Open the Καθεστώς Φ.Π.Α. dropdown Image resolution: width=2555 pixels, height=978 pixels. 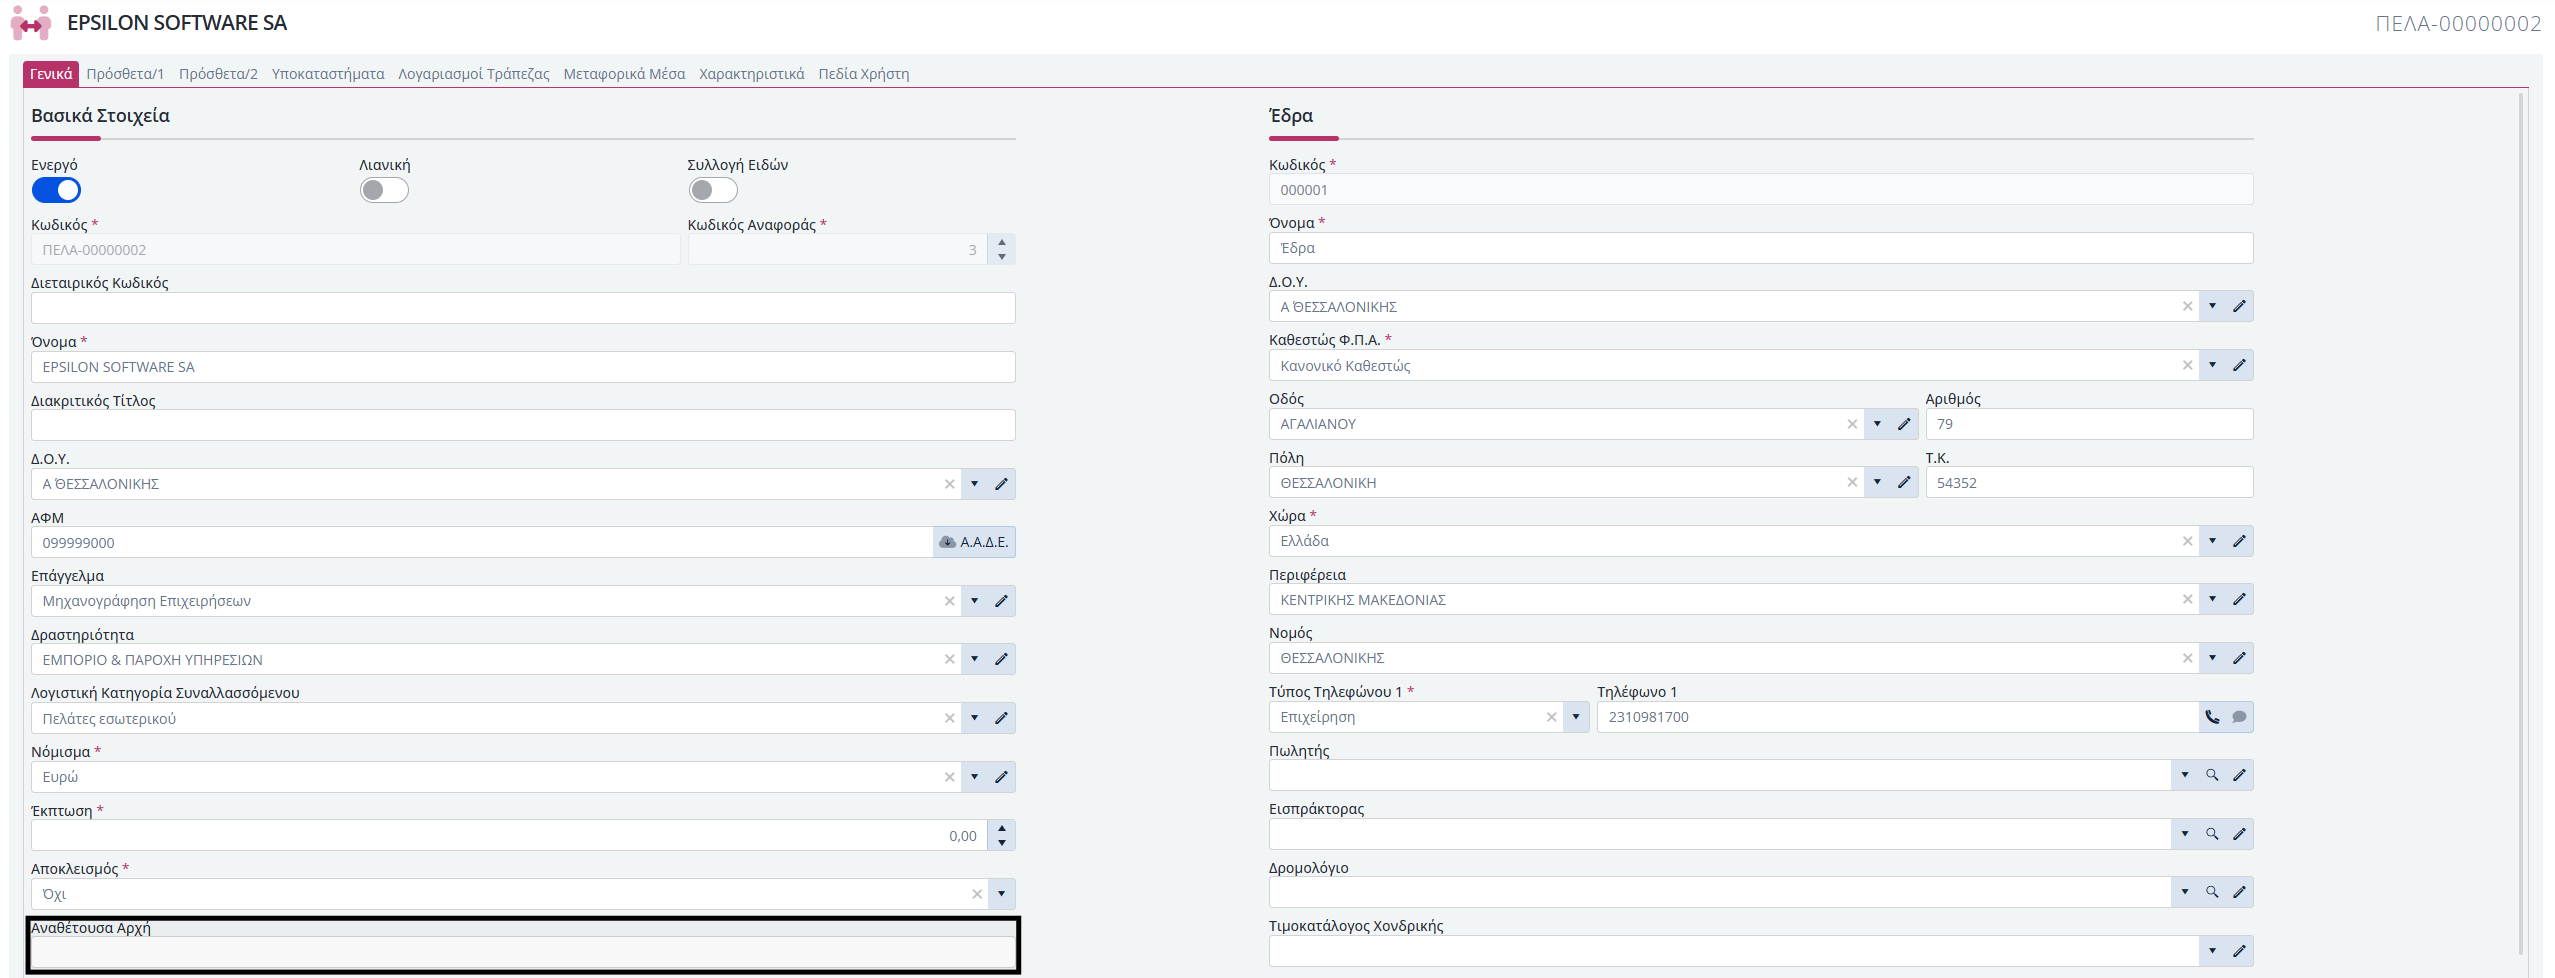tap(2212, 366)
